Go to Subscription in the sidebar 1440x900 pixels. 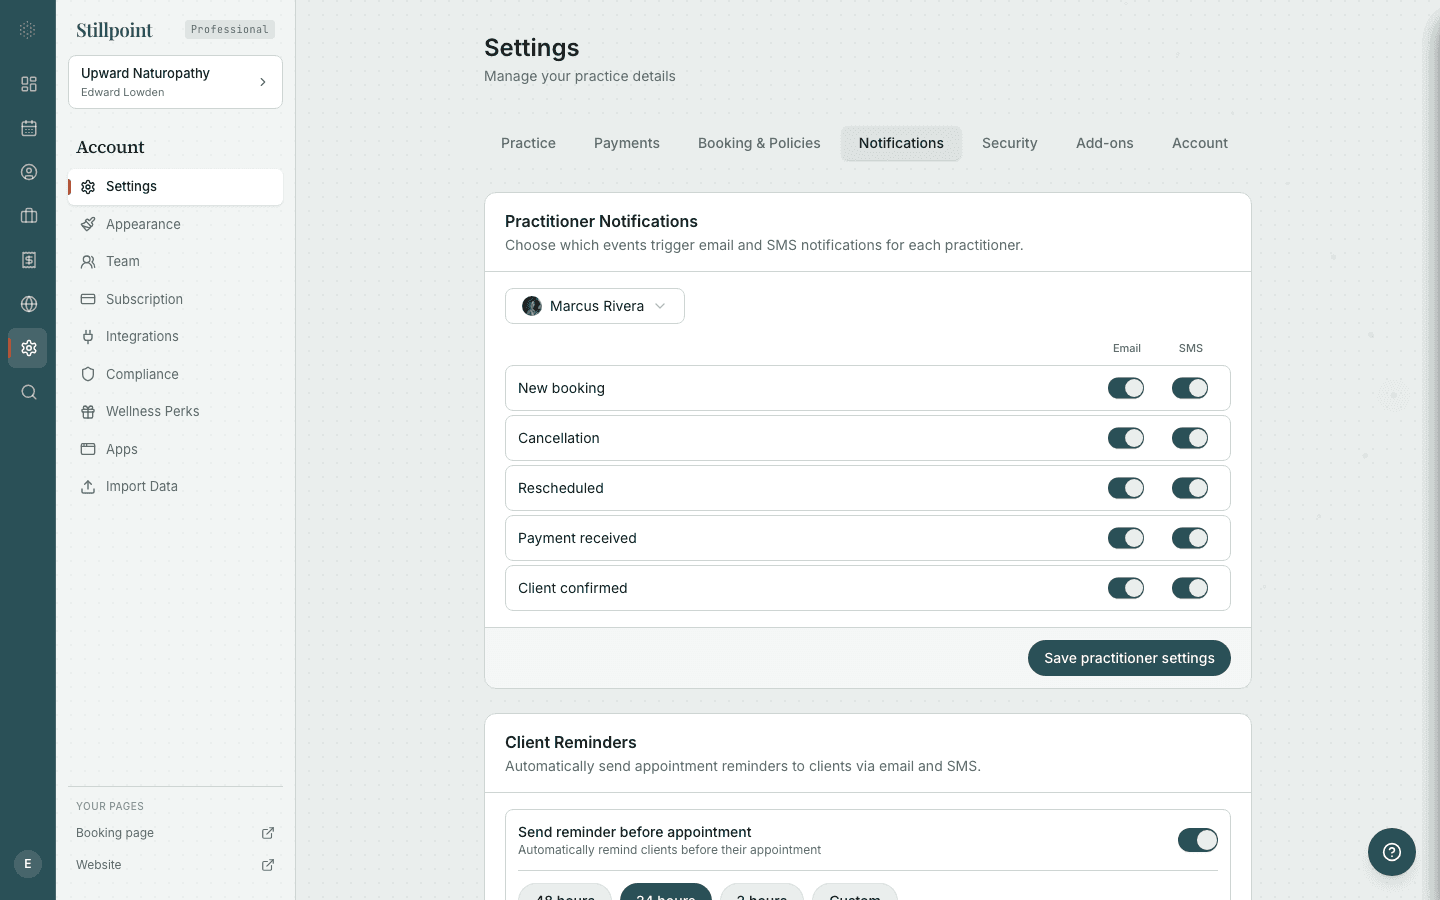[x=175, y=299]
